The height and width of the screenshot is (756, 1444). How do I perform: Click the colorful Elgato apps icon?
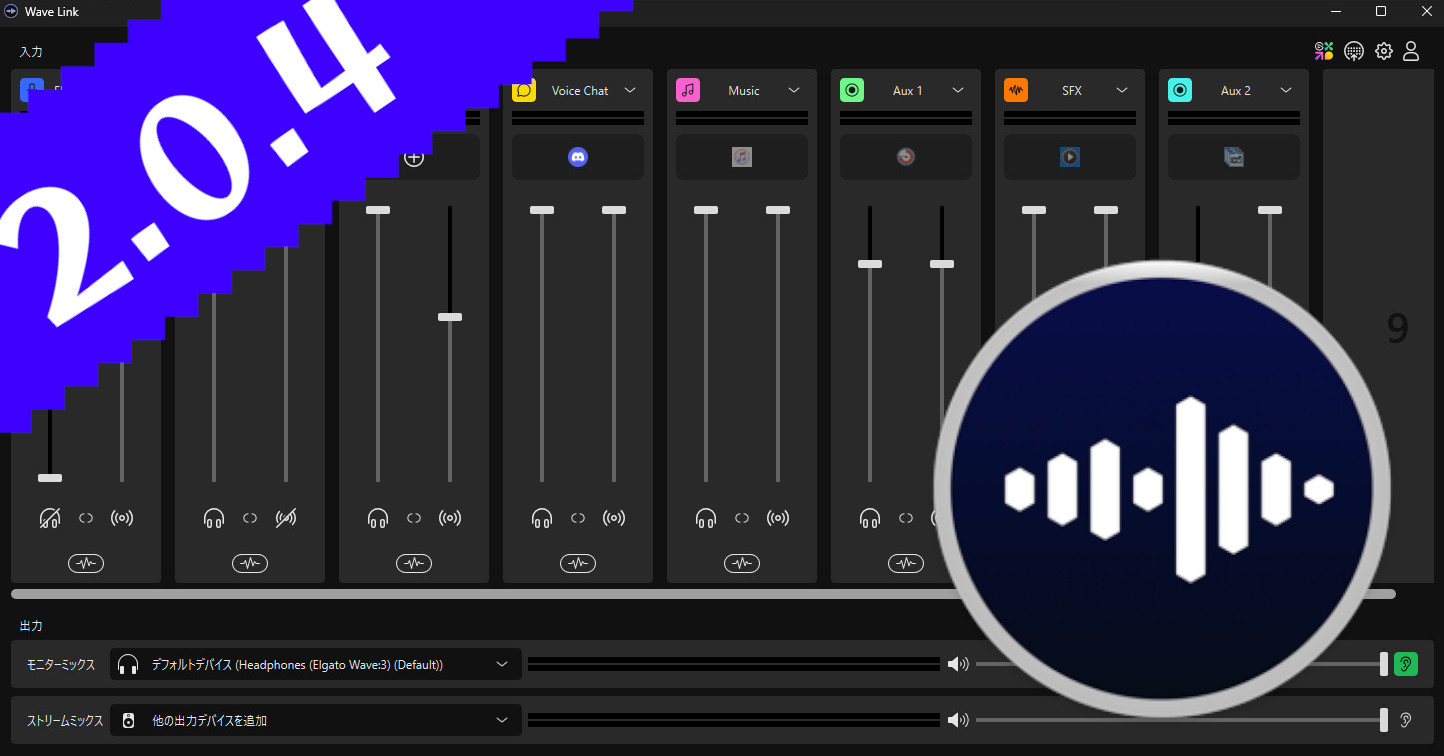click(1324, 50)
